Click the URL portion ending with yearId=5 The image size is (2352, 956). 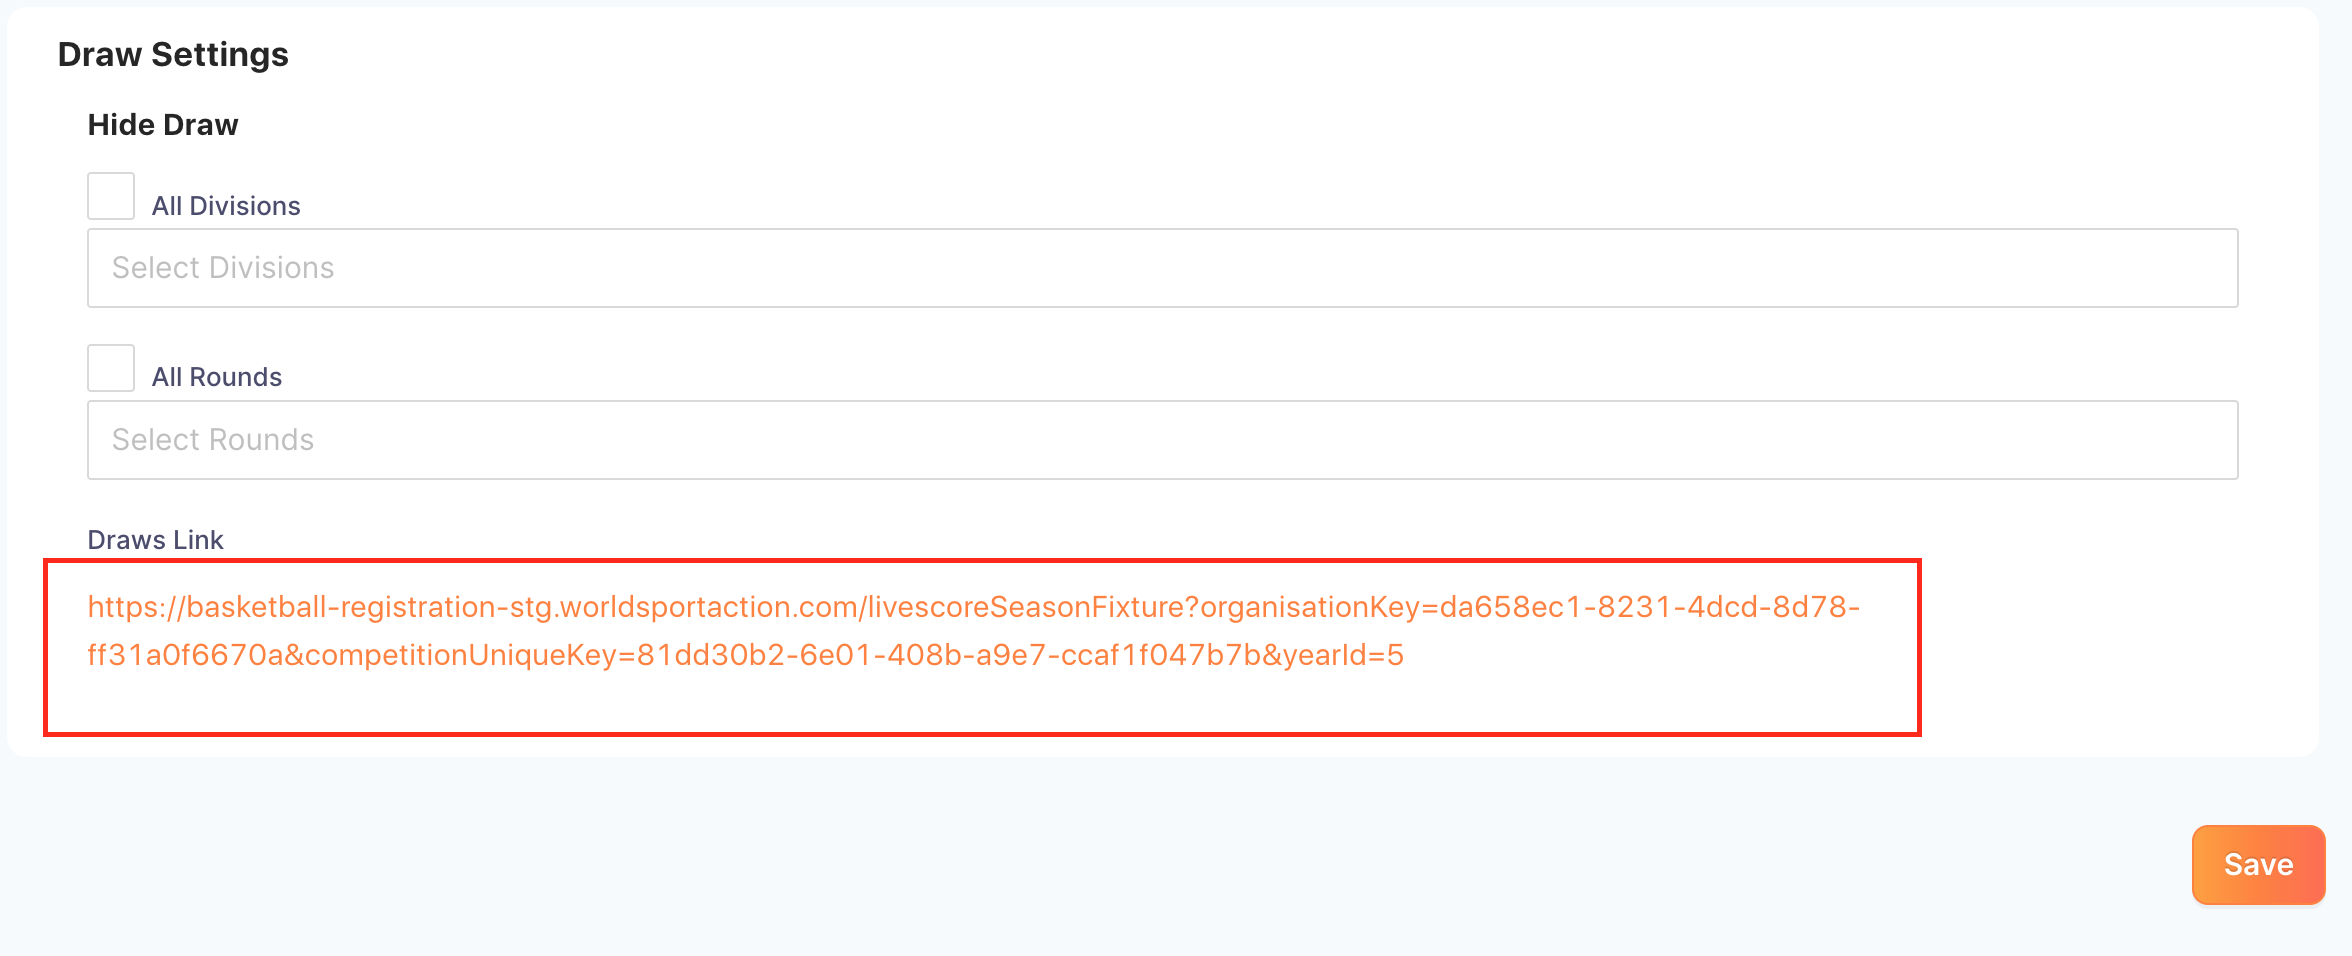click(746, 655)
